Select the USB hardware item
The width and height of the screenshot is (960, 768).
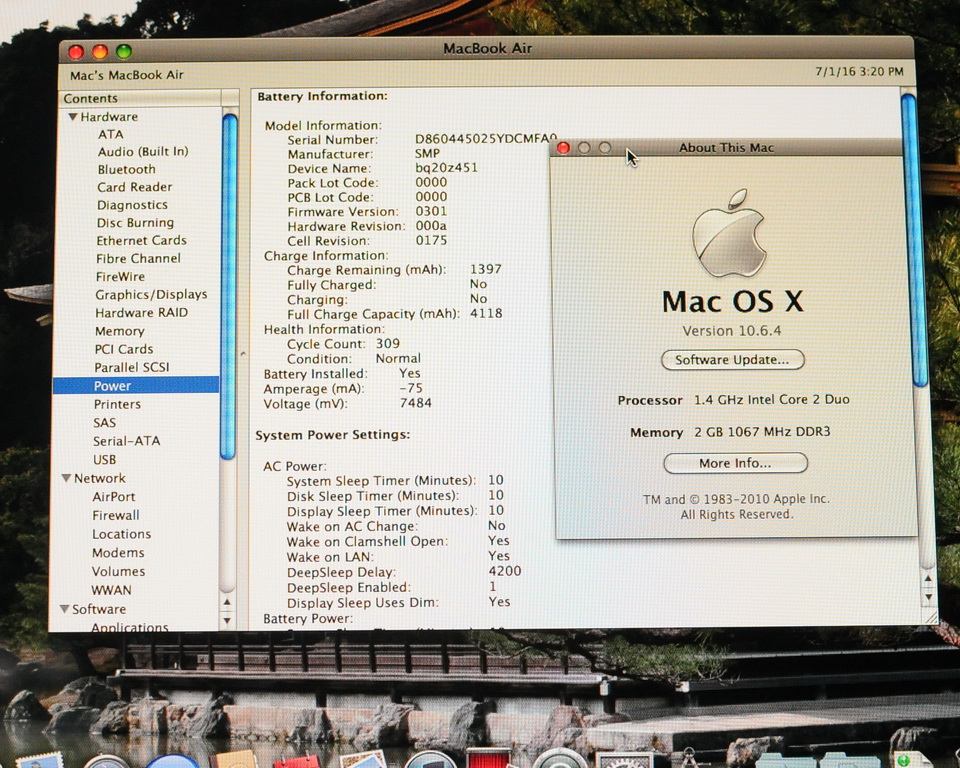(104, 459)
